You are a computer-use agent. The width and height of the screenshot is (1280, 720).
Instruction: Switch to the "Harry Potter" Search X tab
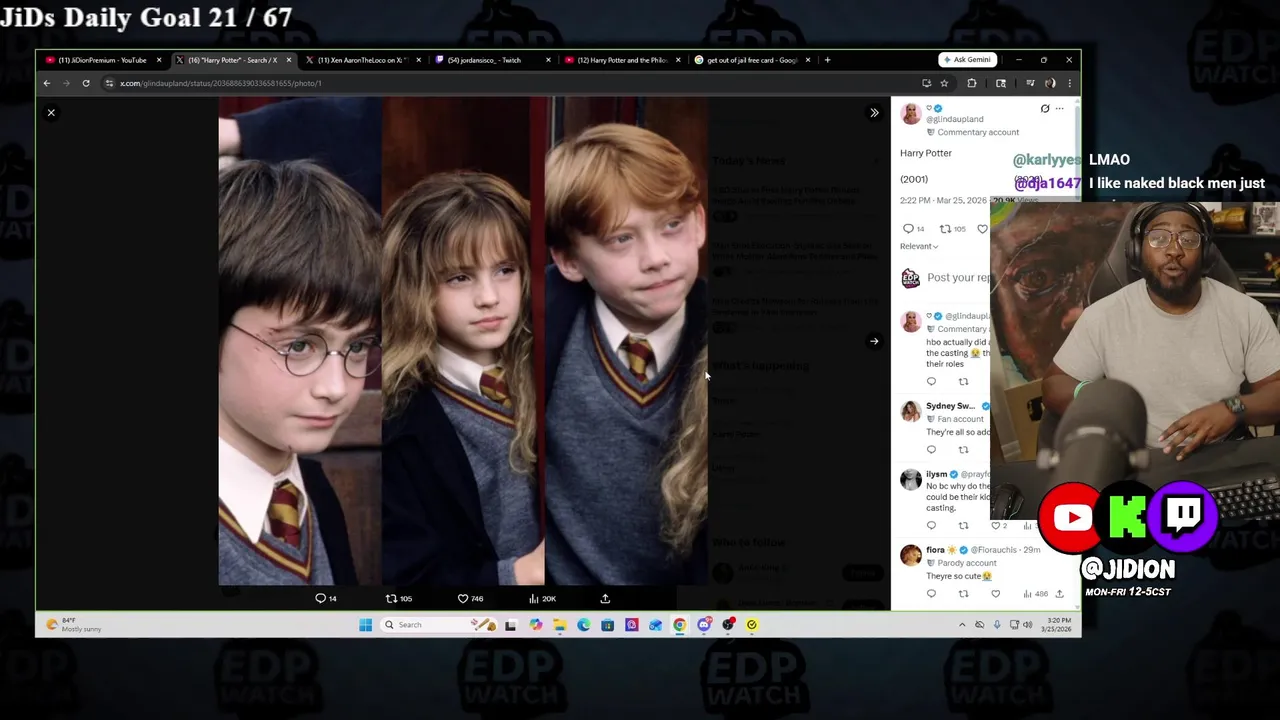click(232, 60)
